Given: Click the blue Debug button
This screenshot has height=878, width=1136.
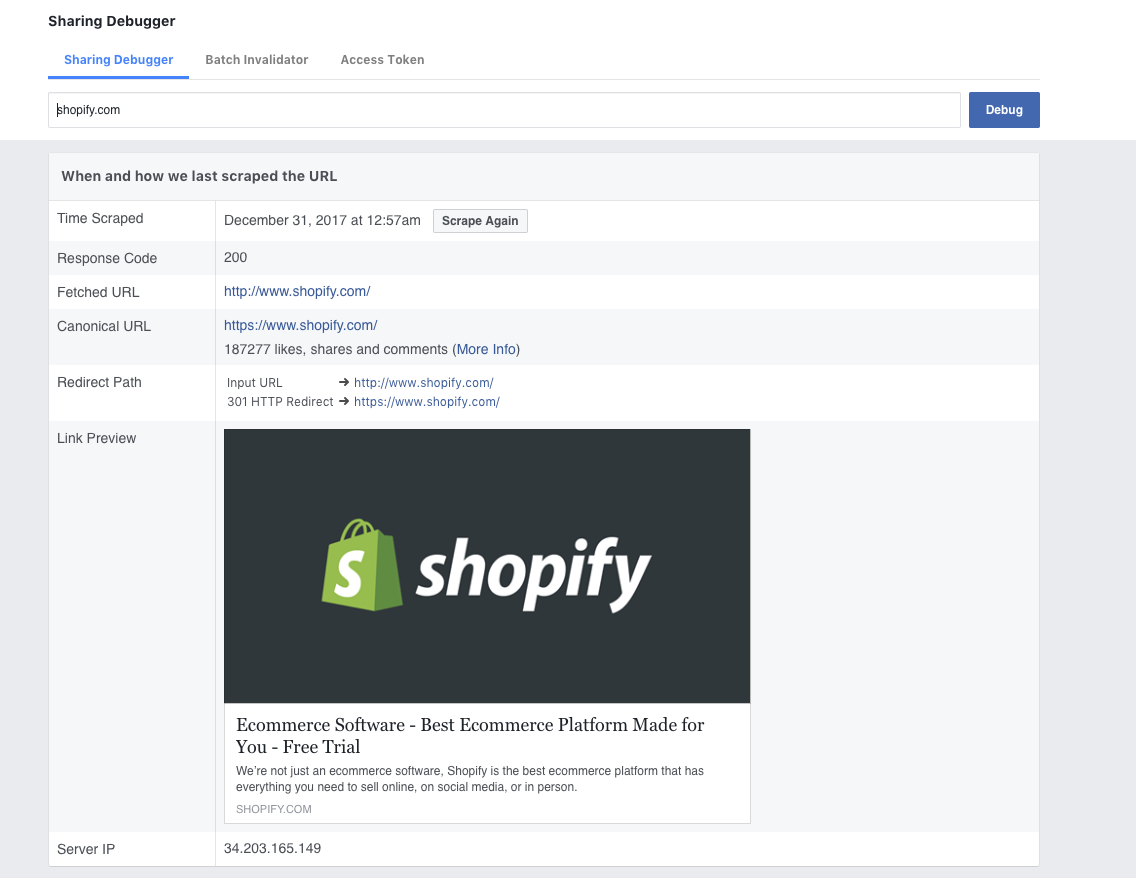Looking at the screenshot, I should pos(1004,110).
